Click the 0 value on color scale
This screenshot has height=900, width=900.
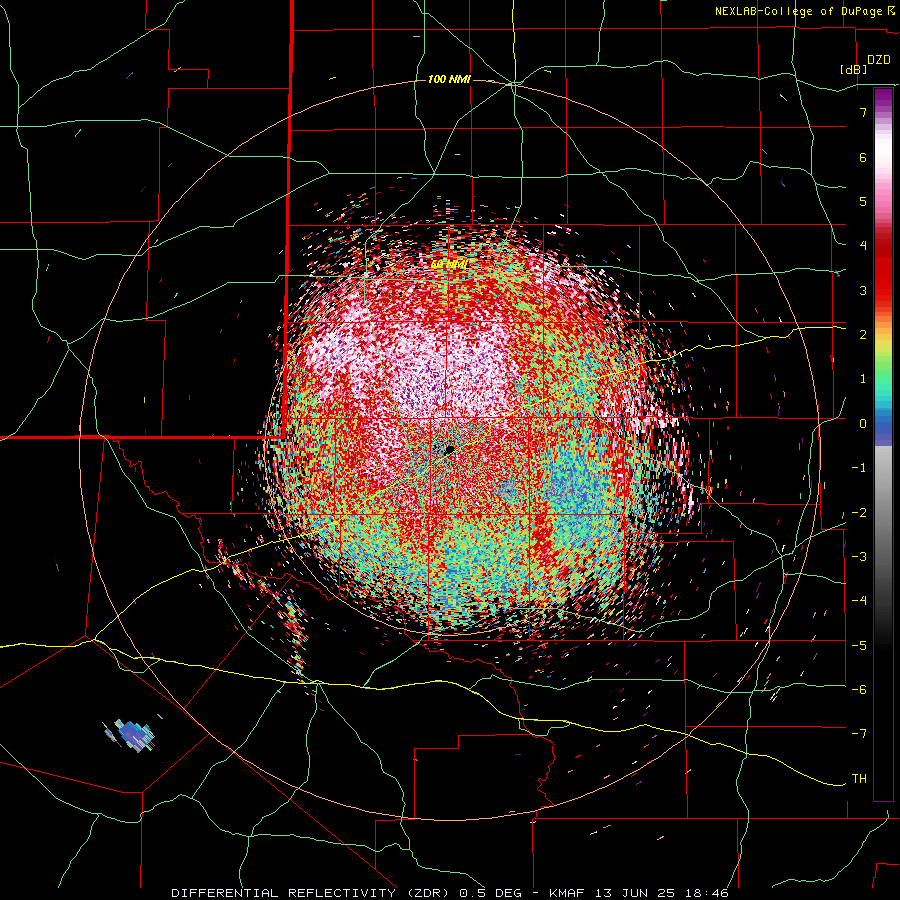(x=863, y=424)
